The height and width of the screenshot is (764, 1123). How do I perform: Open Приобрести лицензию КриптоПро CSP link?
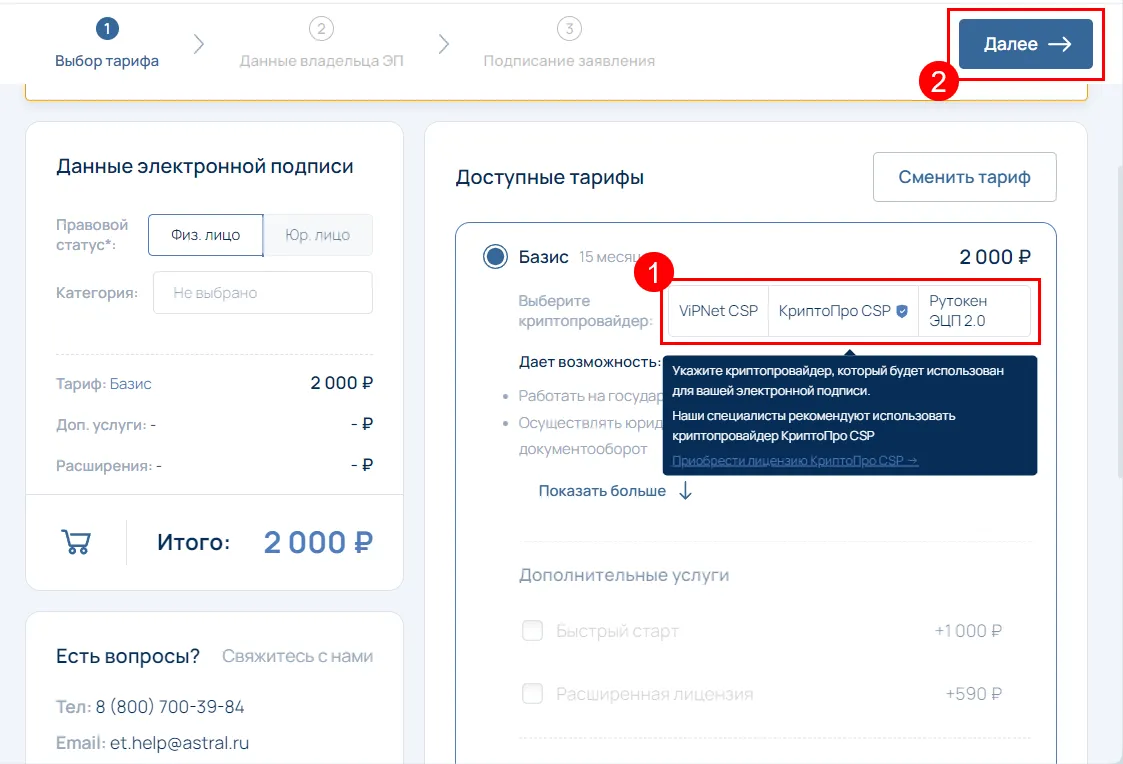tap(794, 460)
